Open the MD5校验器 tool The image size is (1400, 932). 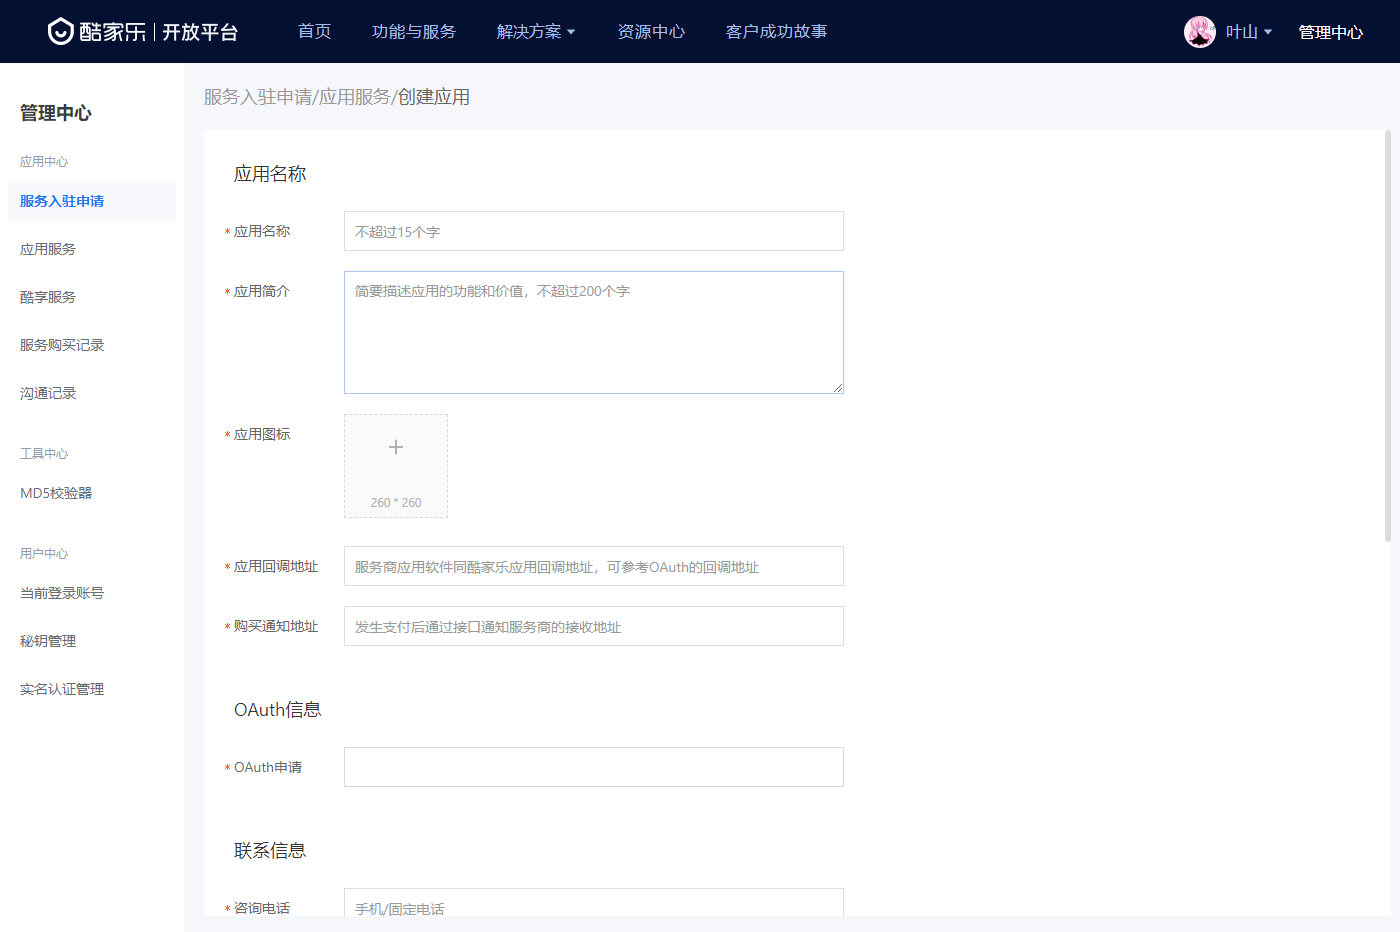click(56, 493)
